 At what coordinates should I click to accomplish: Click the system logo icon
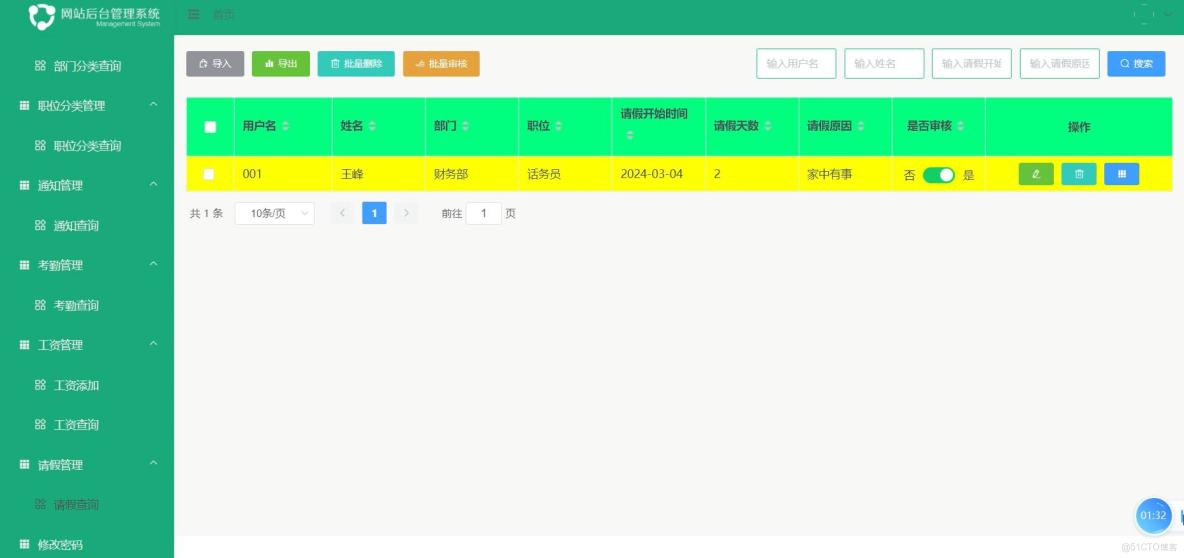click(42, 16)
